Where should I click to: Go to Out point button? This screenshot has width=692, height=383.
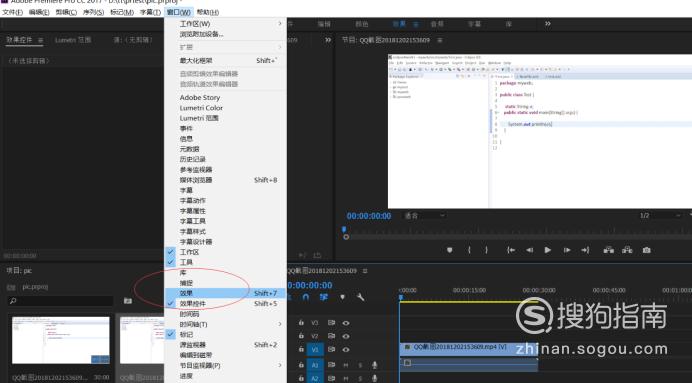tap(585, 250)
